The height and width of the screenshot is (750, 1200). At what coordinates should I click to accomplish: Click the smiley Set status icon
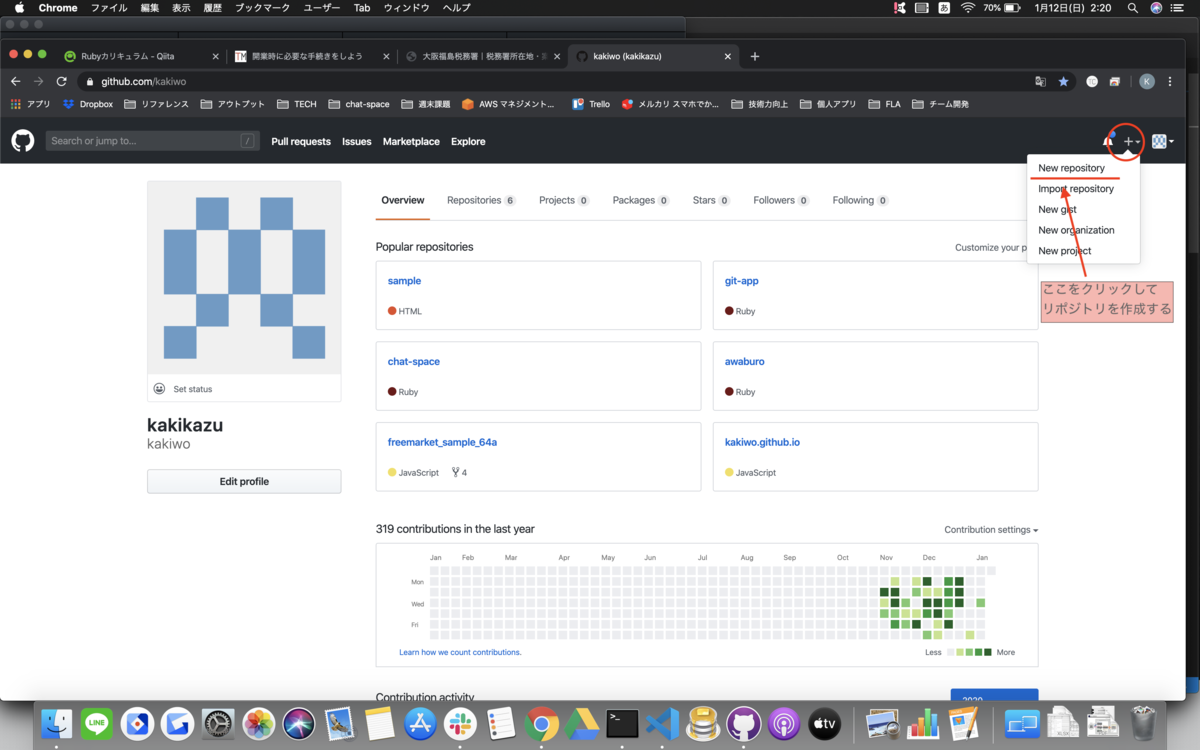click(x=159, y=389)
